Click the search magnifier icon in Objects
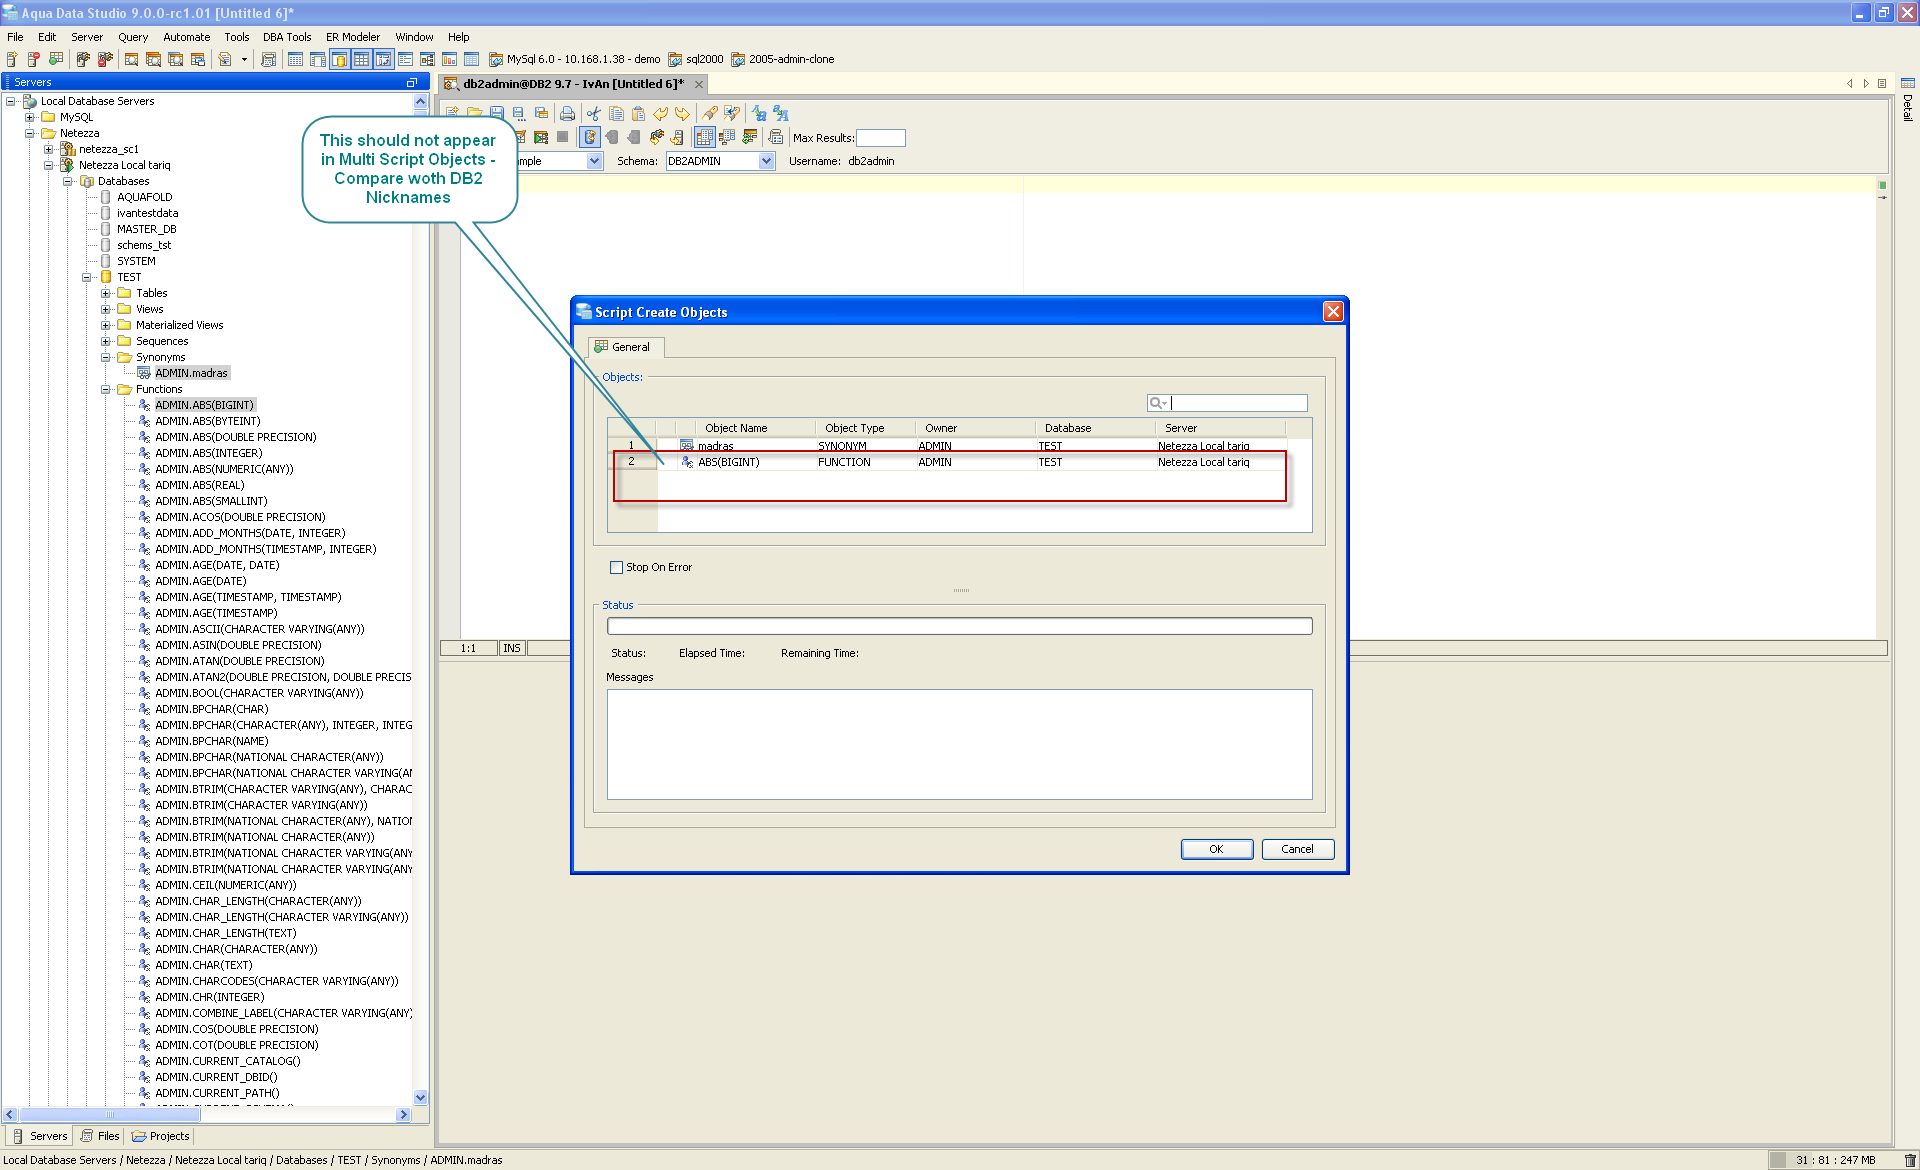Viewport: 1920px width, 1170px height. click(1157, 403)
